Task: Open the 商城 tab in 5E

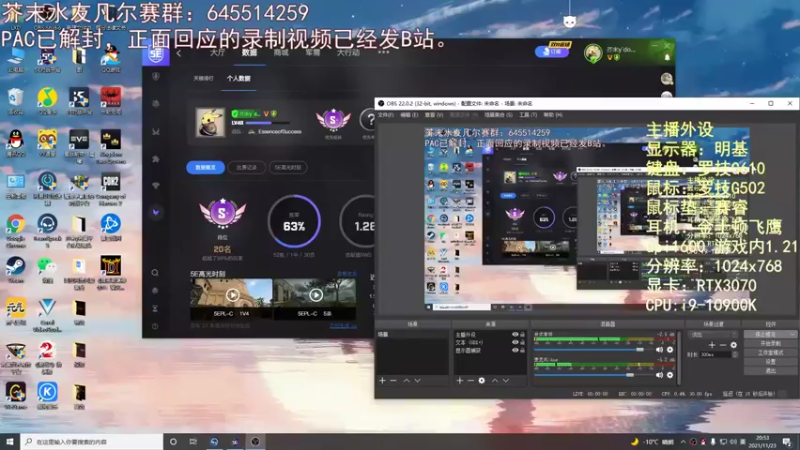Action: [281, 53]
